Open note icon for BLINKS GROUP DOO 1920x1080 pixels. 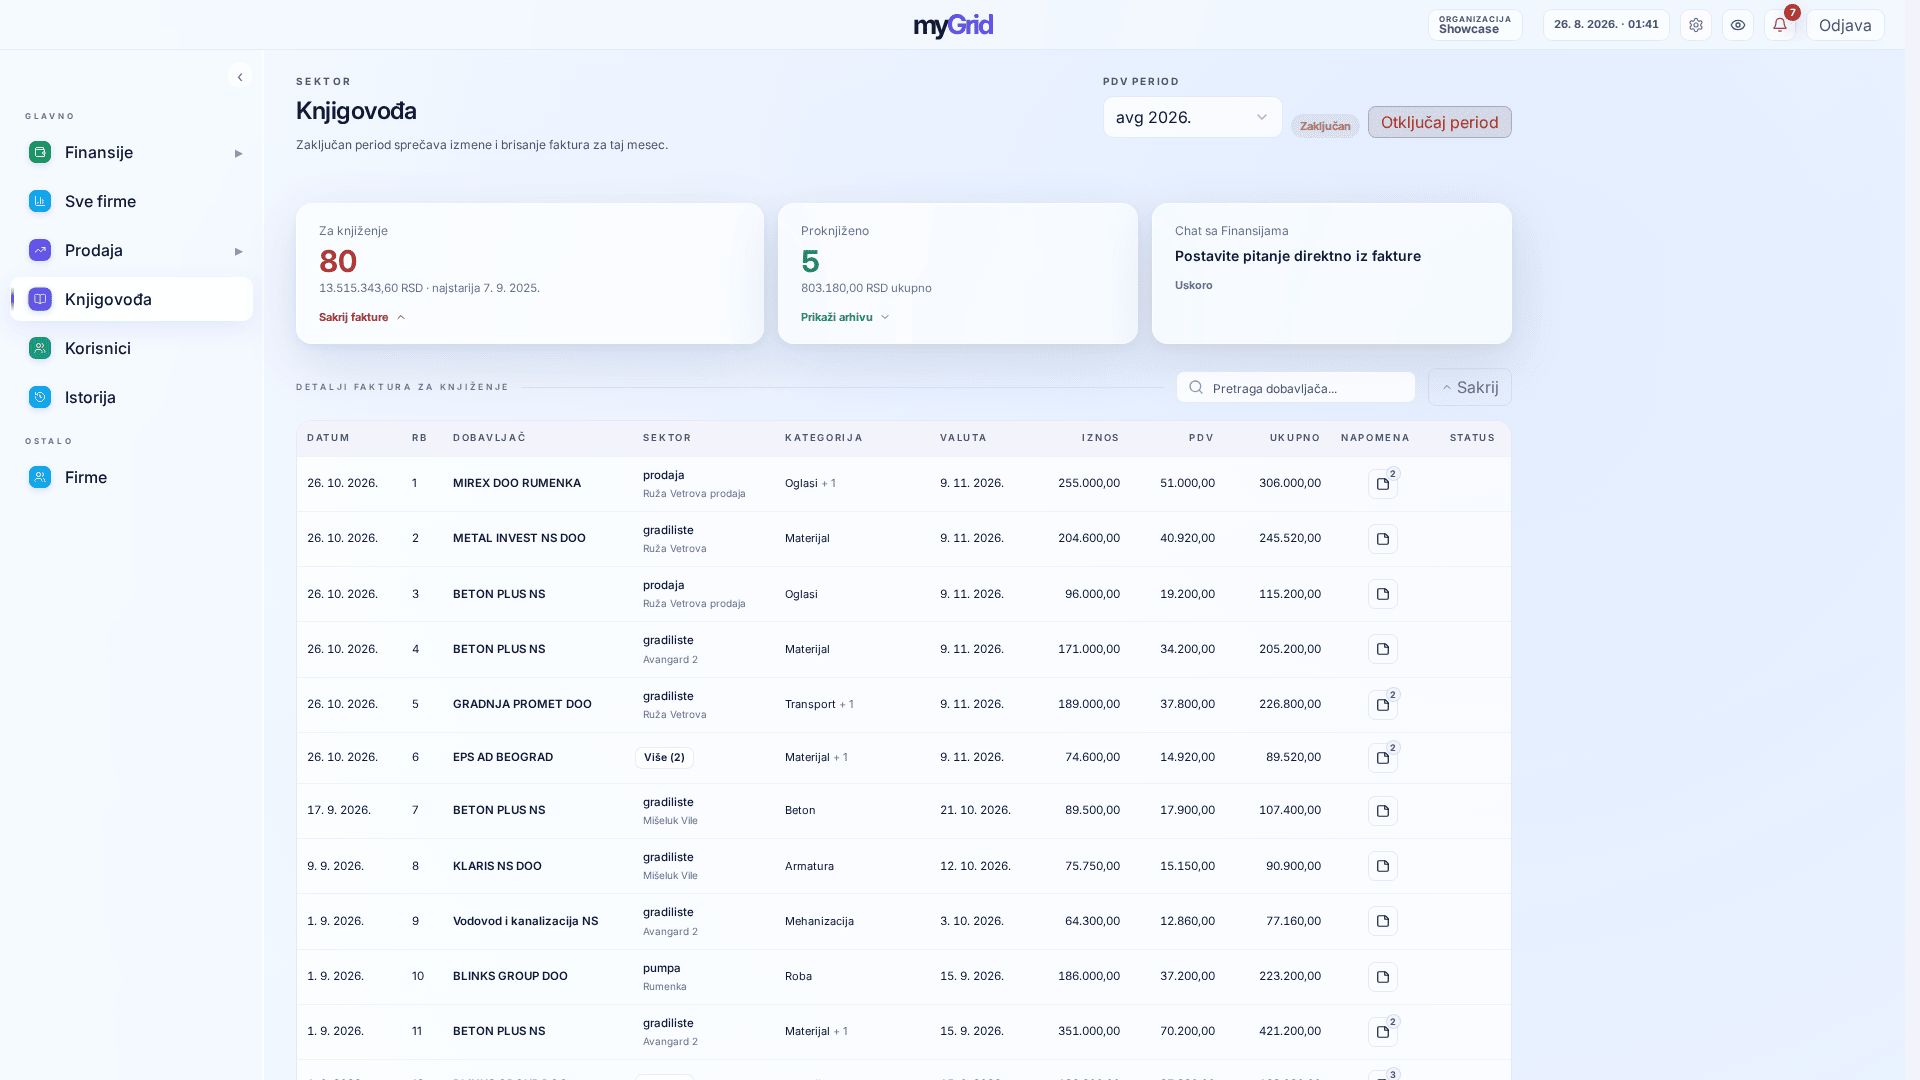click(x=1383, y=977)
